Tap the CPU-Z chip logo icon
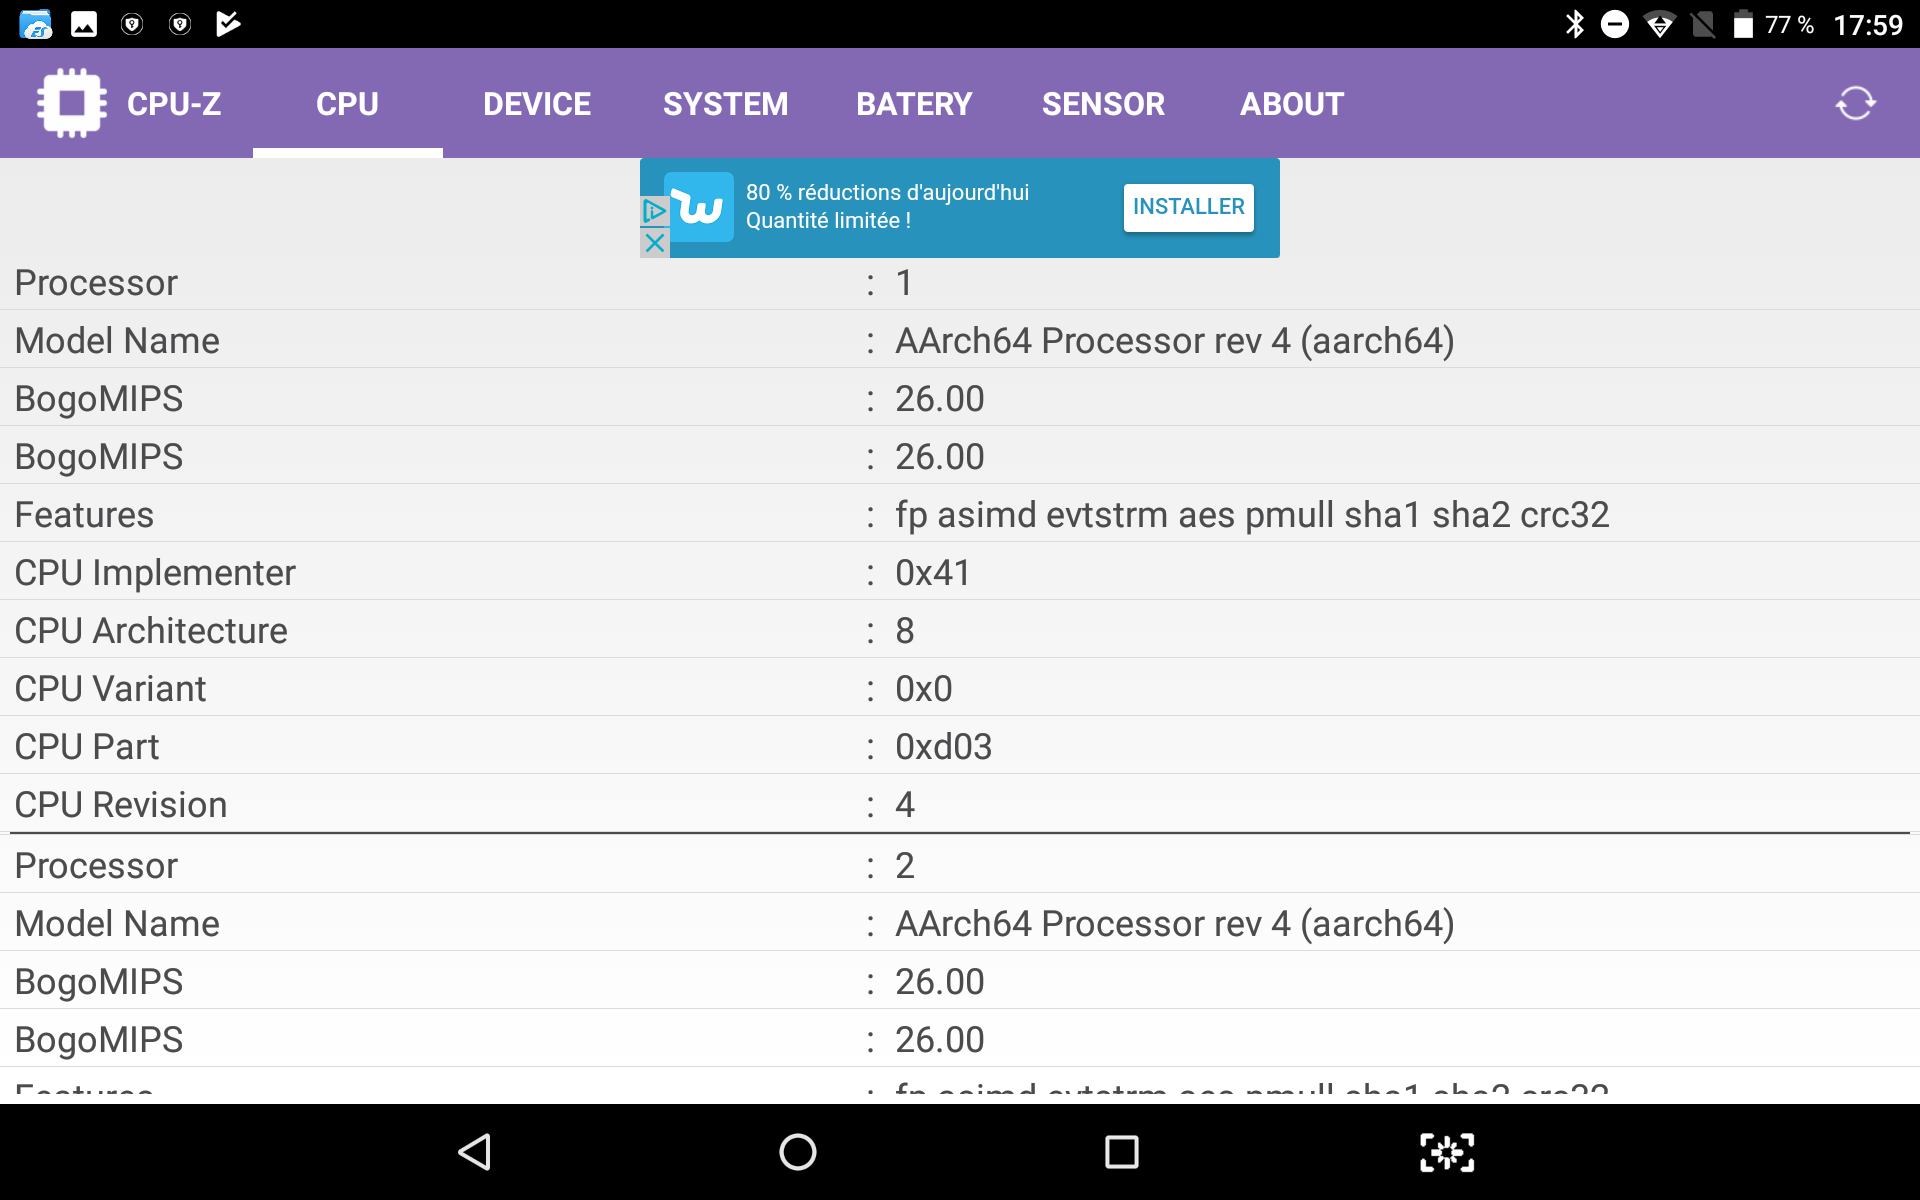 coord(71,103)
